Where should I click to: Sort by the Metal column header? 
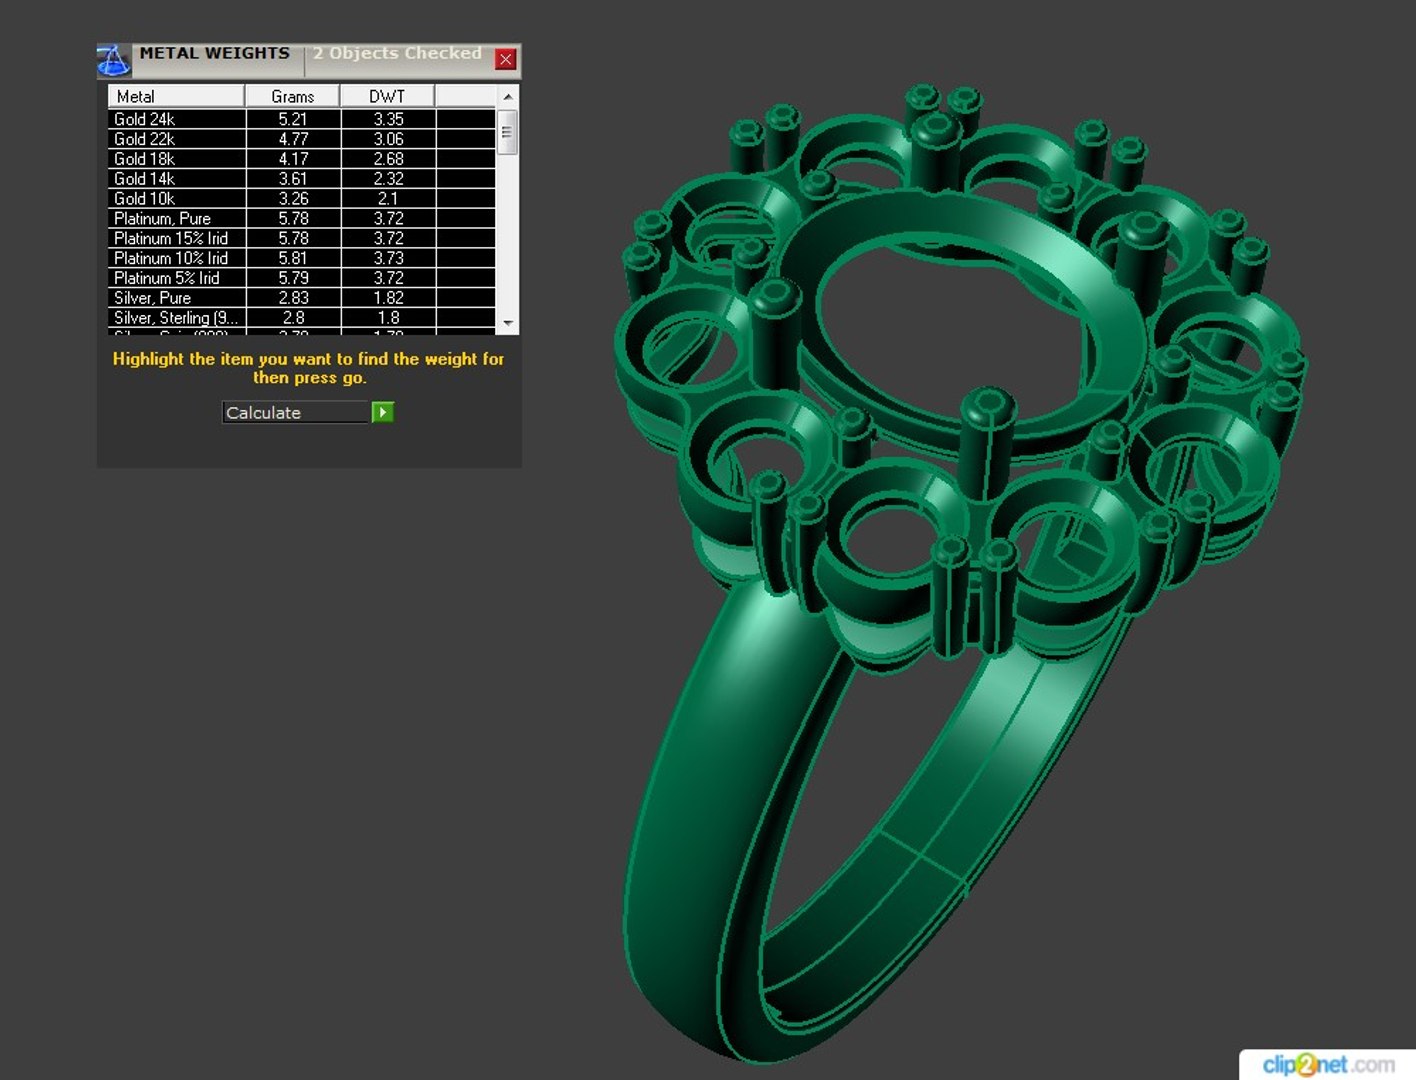(176, 96)
